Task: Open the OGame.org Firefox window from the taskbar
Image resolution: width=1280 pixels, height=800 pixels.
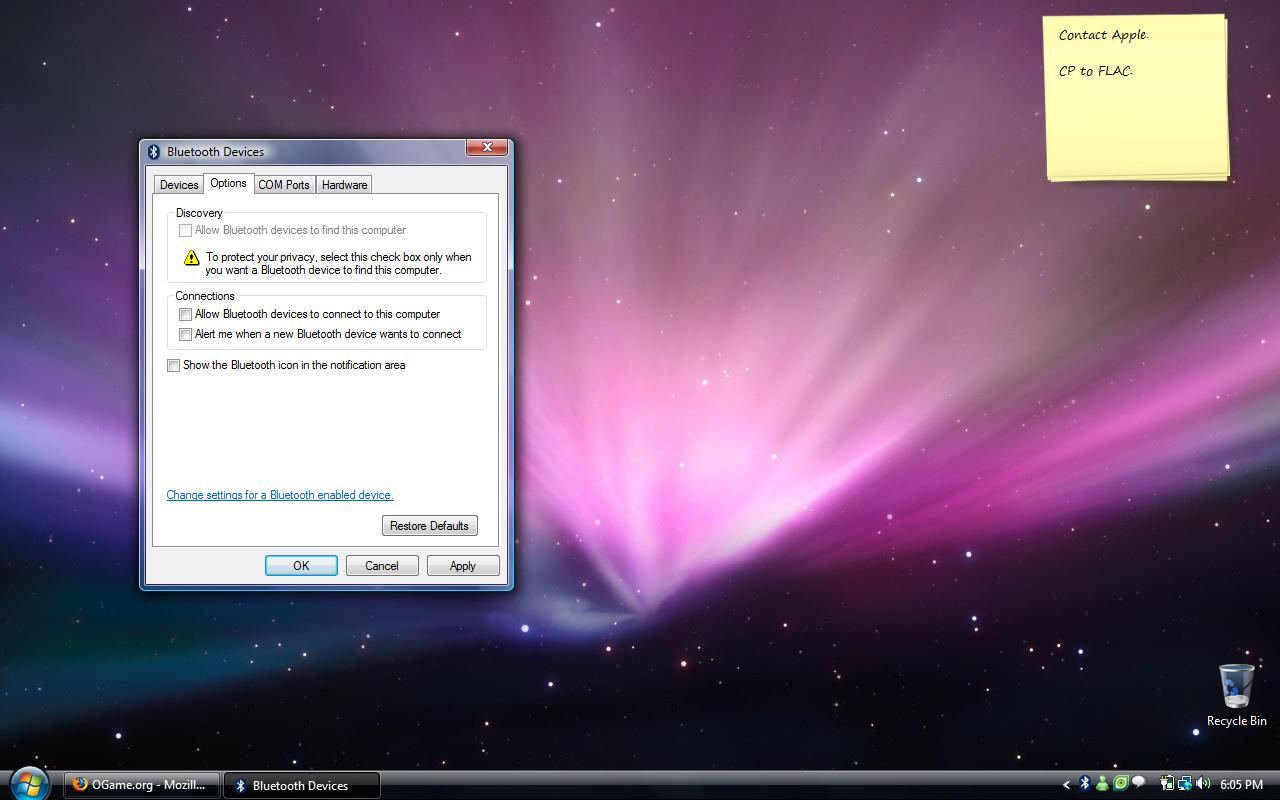Action: 140,785
